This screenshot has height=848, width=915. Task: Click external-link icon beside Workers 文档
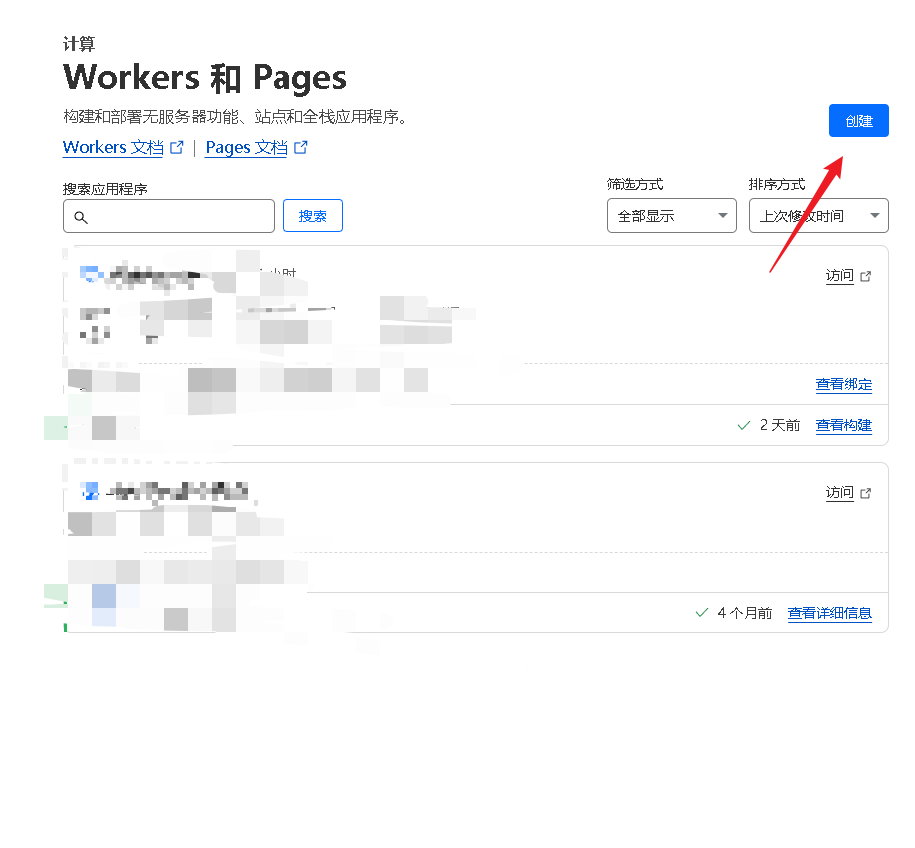(x=177, y=148)
